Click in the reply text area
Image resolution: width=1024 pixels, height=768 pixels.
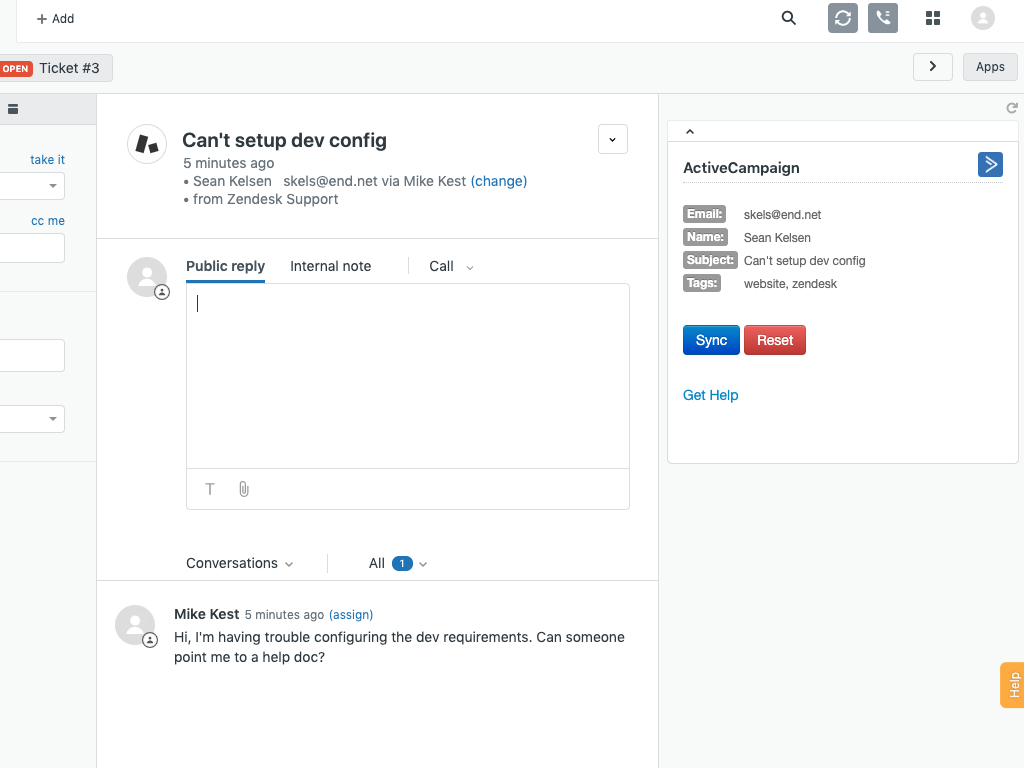(x=407, y=375)
